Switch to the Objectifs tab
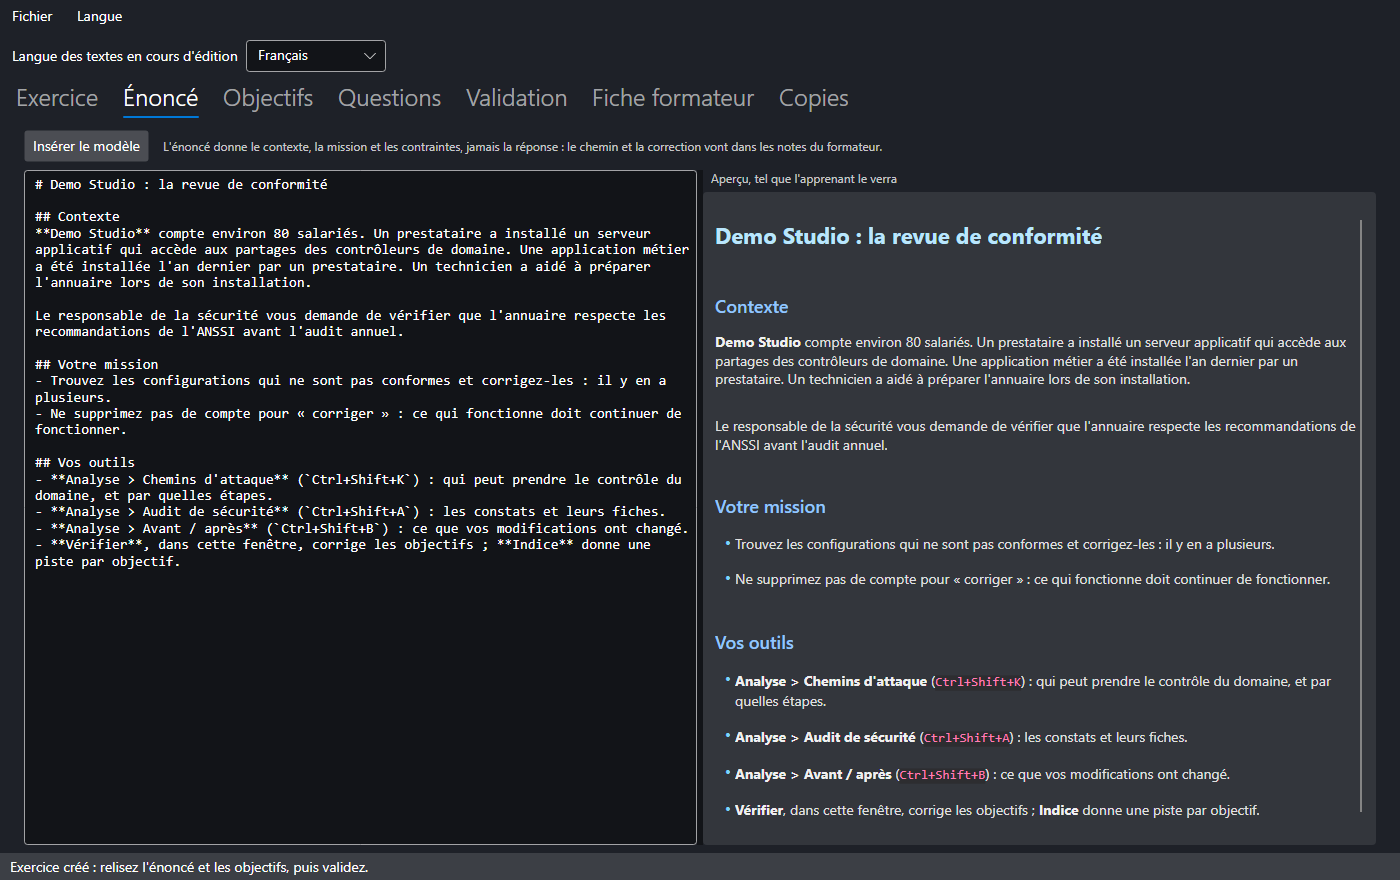Screen dimensions: 1400x880 point(268,98)
